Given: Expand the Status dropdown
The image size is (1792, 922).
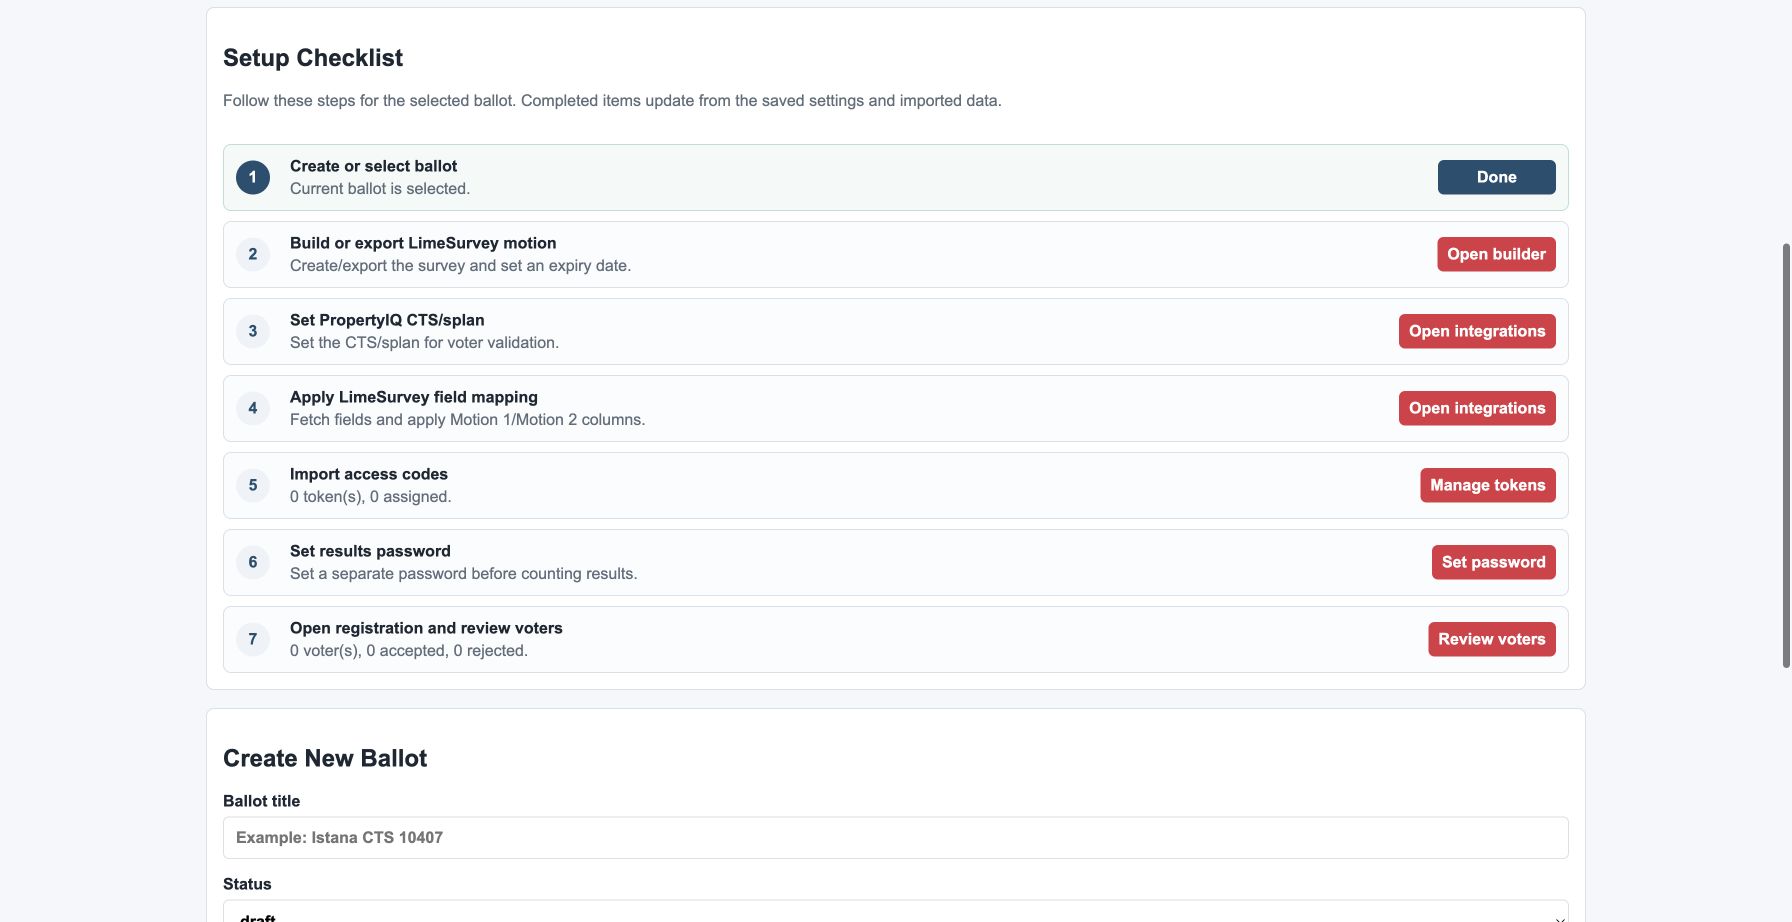Looking at the screenshot, I should coord(895,914).
